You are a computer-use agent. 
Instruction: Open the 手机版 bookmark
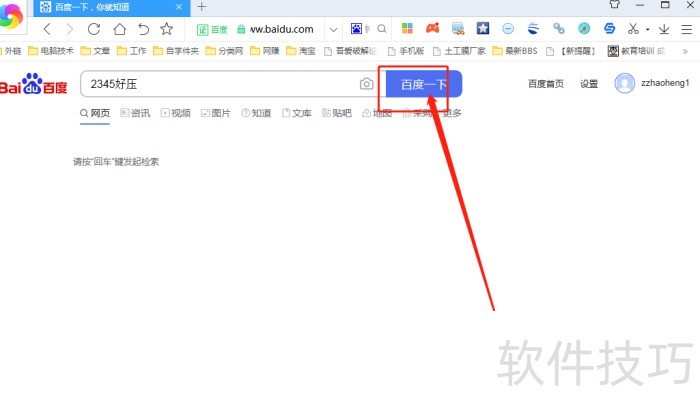tap(406, 51)
